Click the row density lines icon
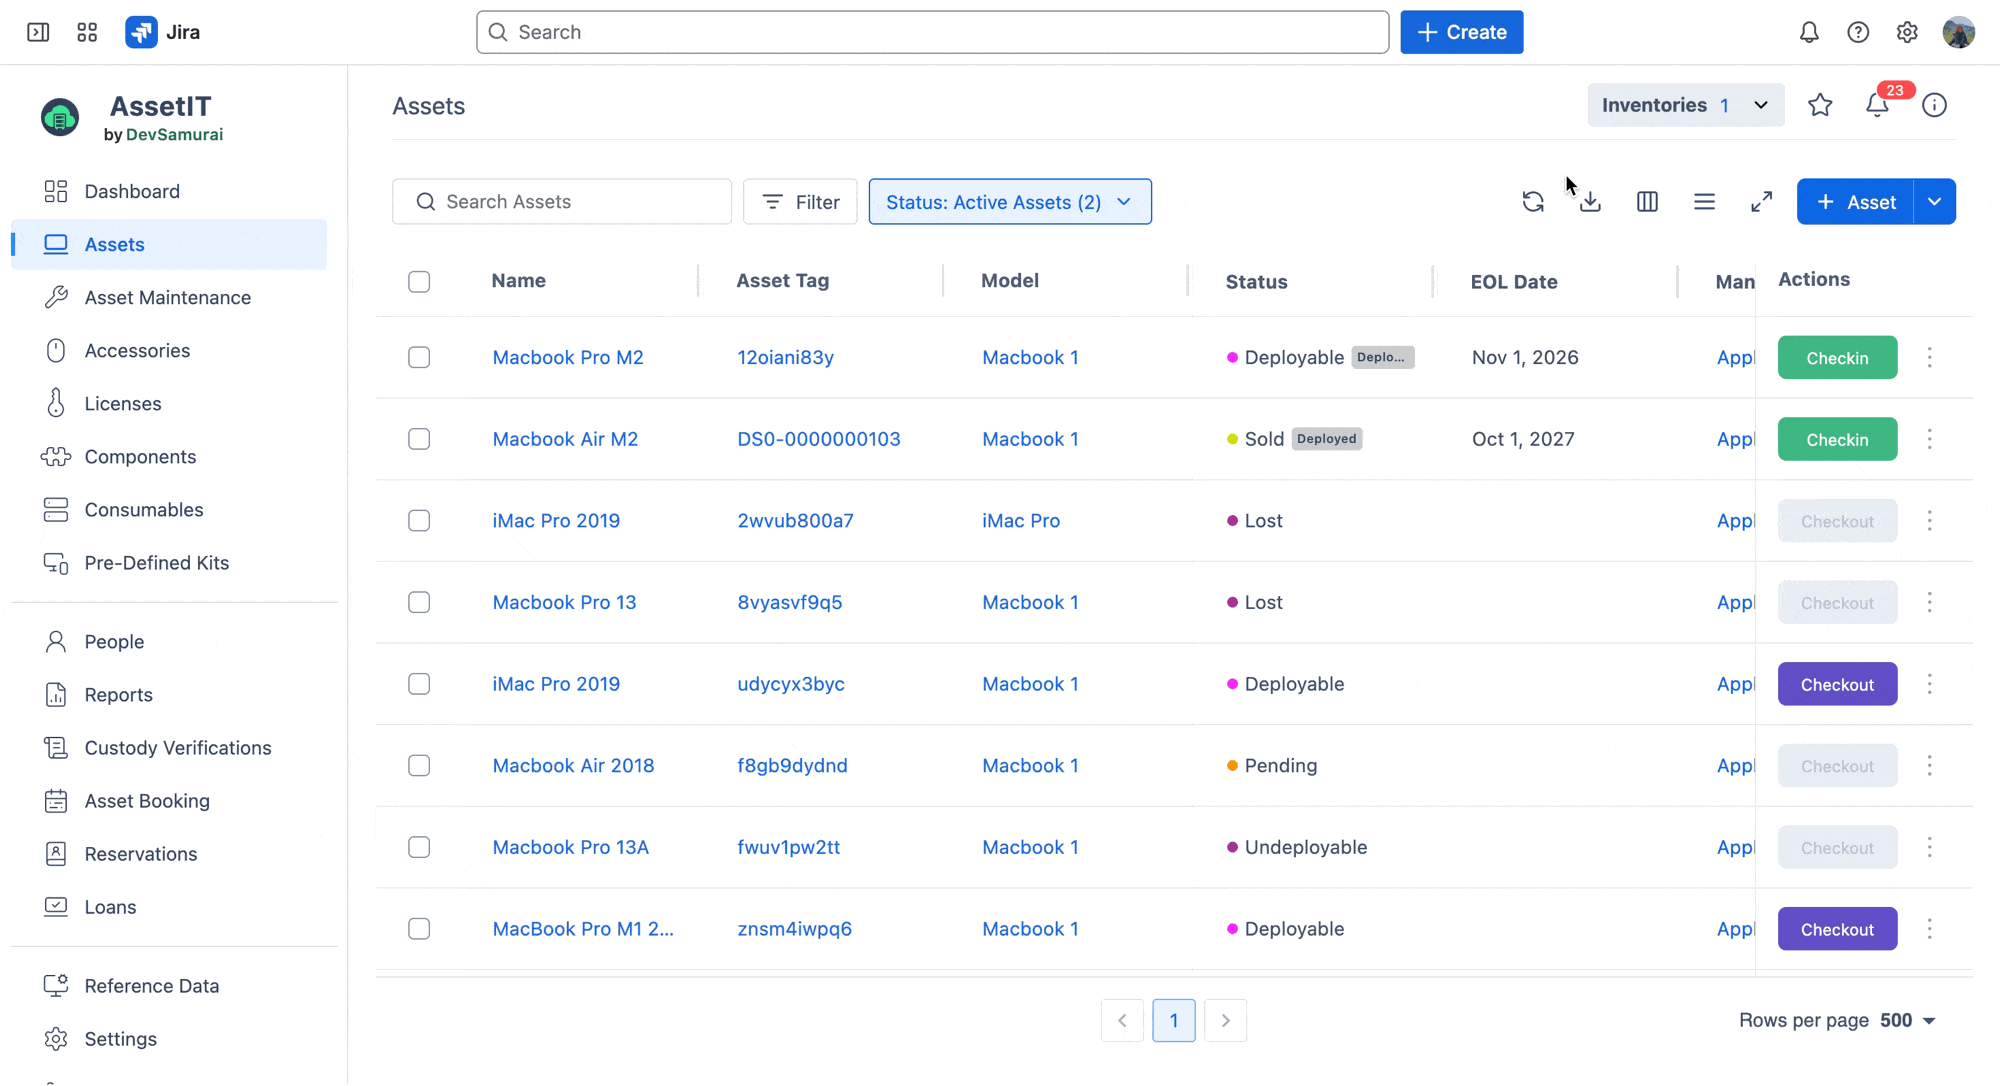The height and width of the screenshot is (1086, 2000). click(x=1704, y=202)
